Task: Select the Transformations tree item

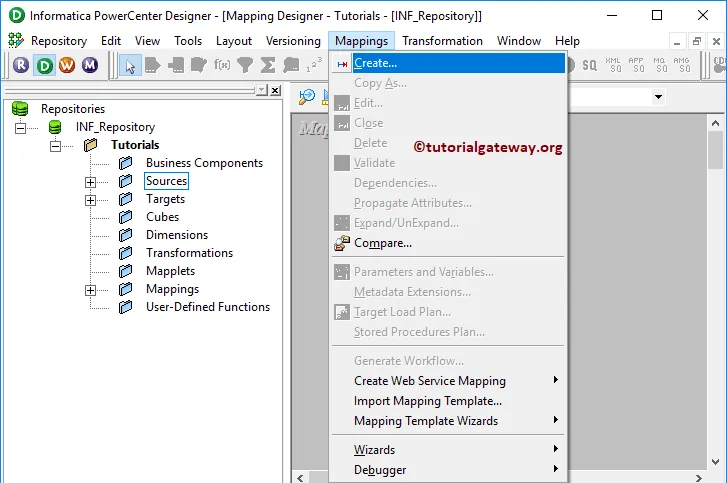Action: pyautogui.click(x=189, y=253)
